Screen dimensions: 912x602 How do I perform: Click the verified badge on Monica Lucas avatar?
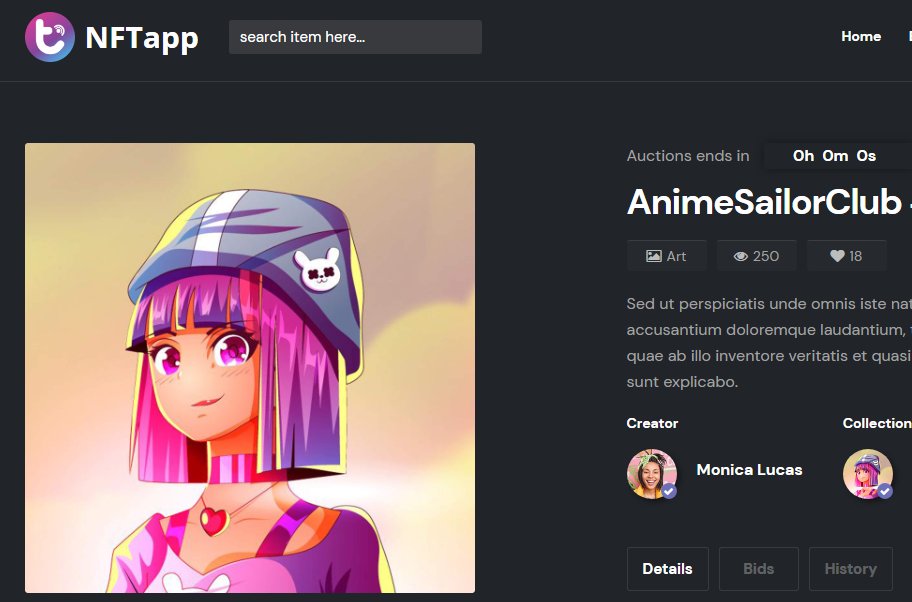click(669, 491)
